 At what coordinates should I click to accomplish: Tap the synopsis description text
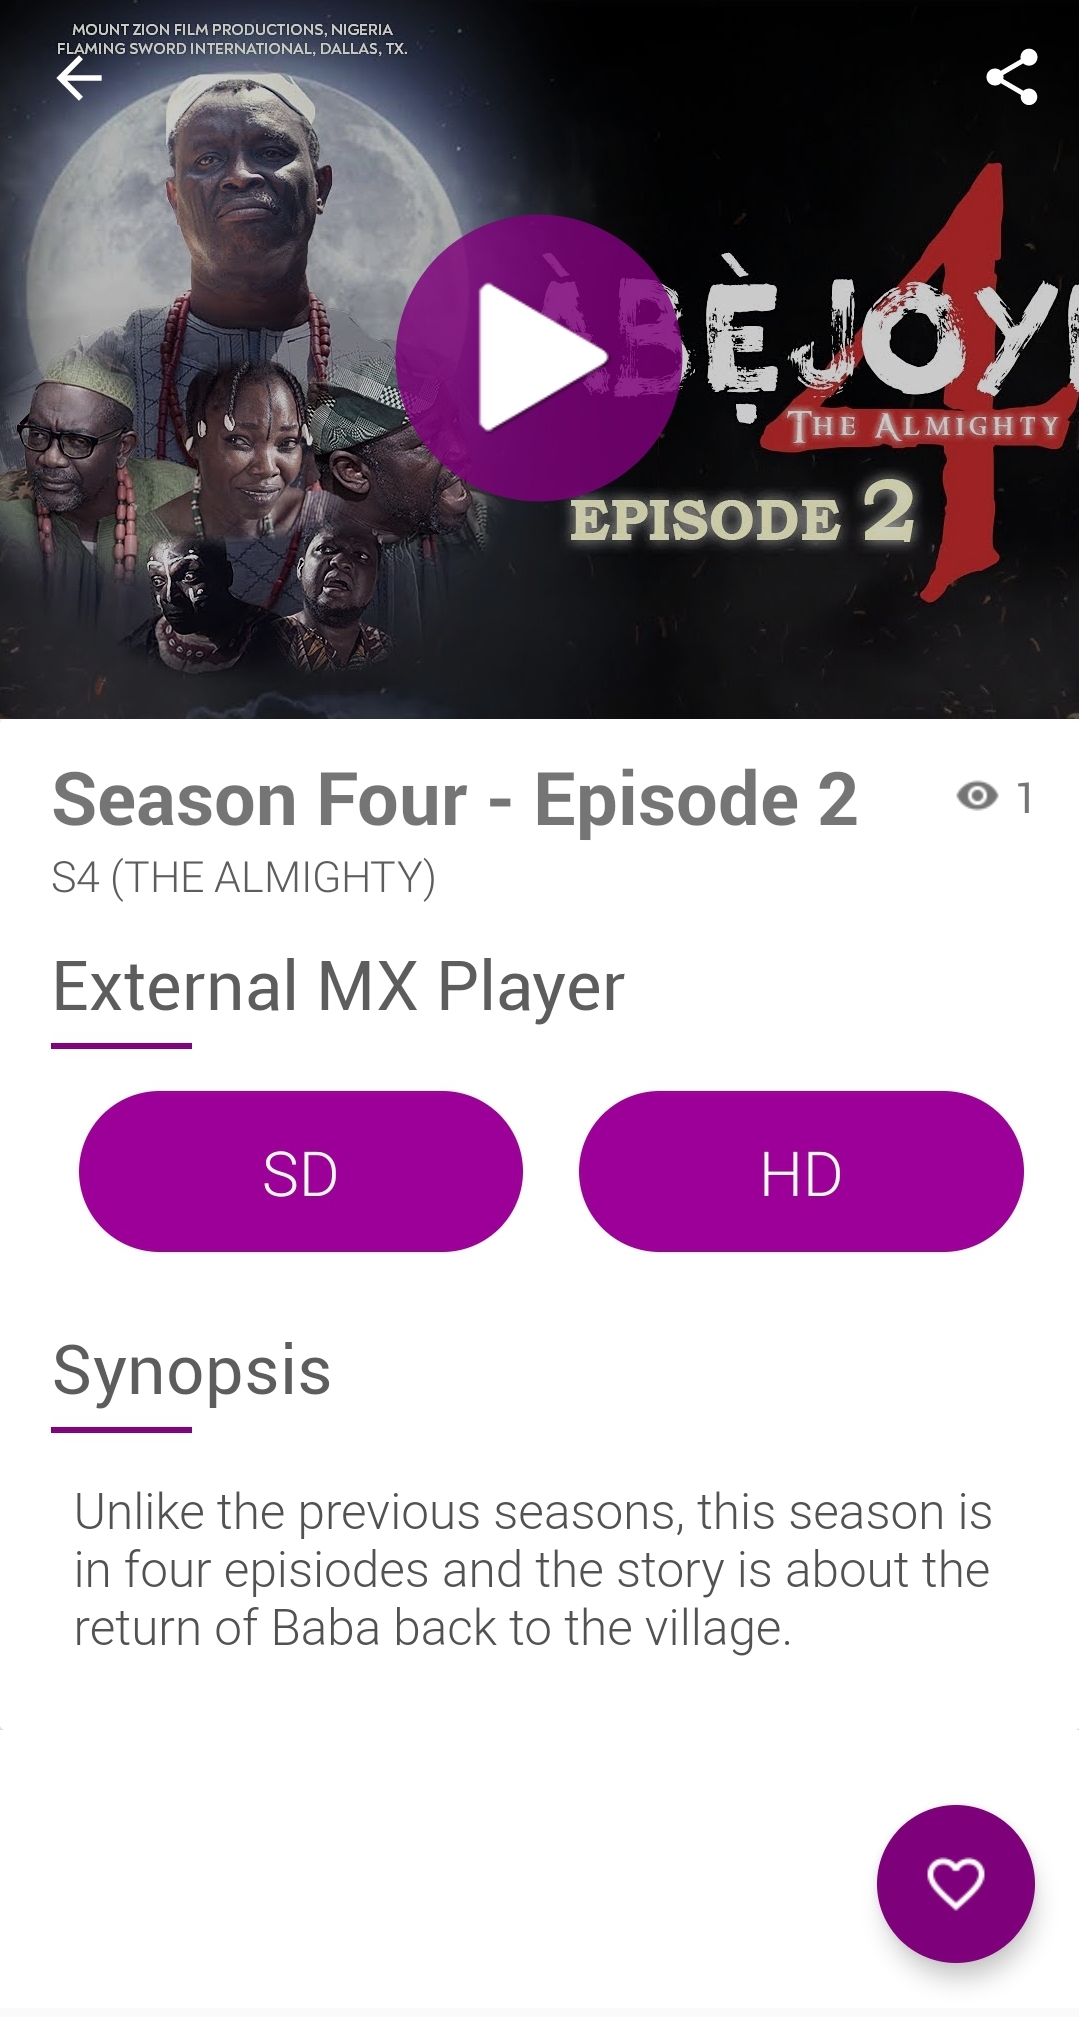pyautogui.click(x=533, y=1570)
